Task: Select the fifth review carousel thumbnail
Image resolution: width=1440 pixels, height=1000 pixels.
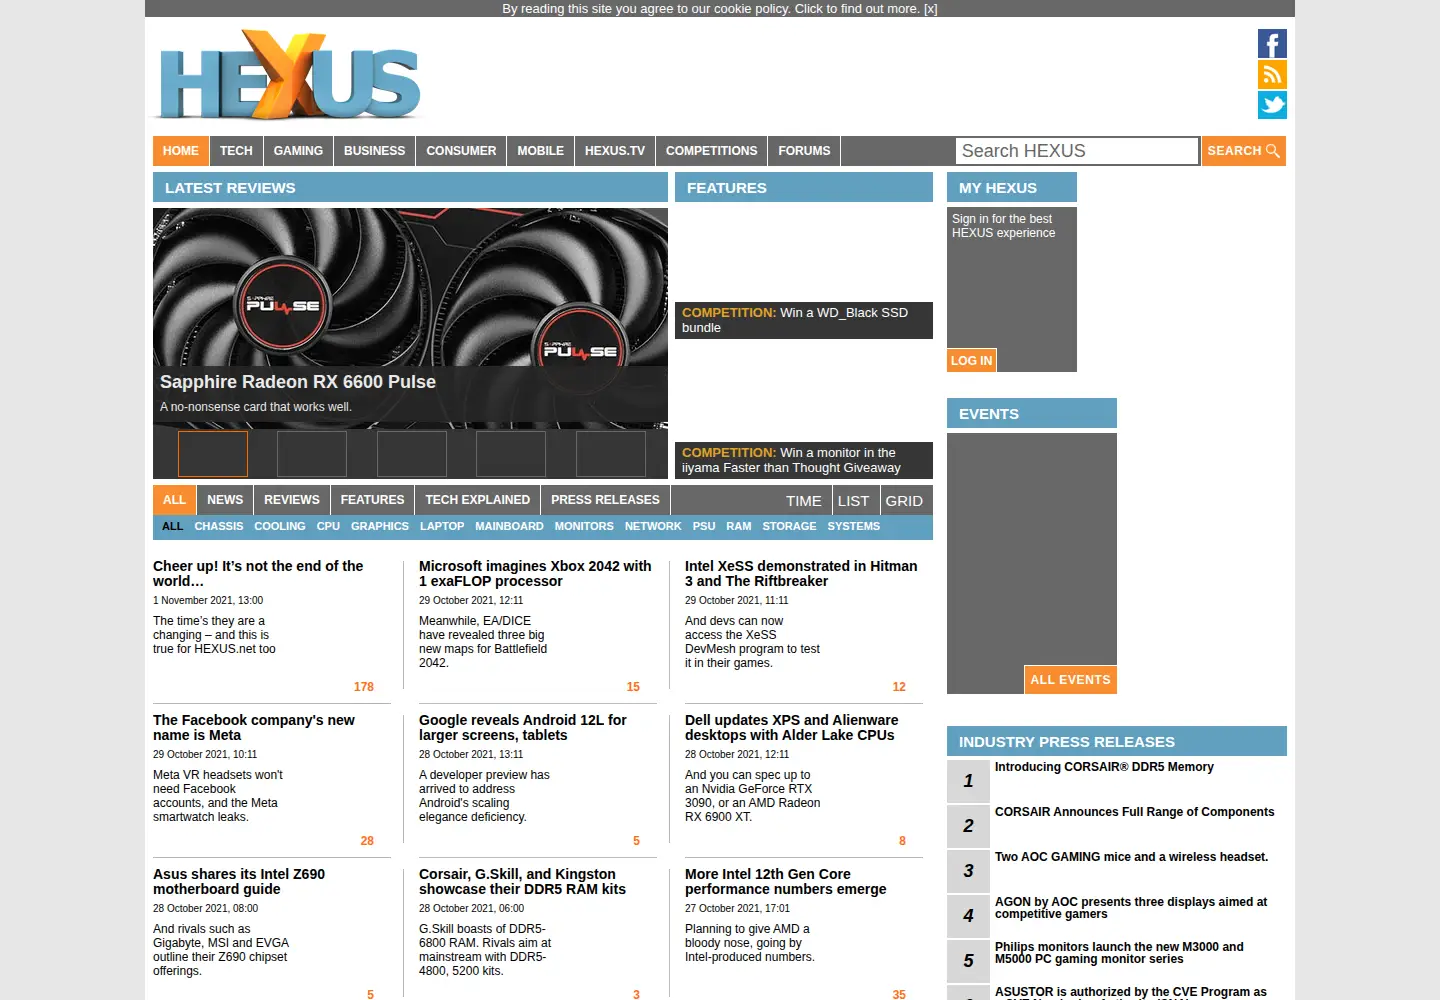Action: click(611, 454)
